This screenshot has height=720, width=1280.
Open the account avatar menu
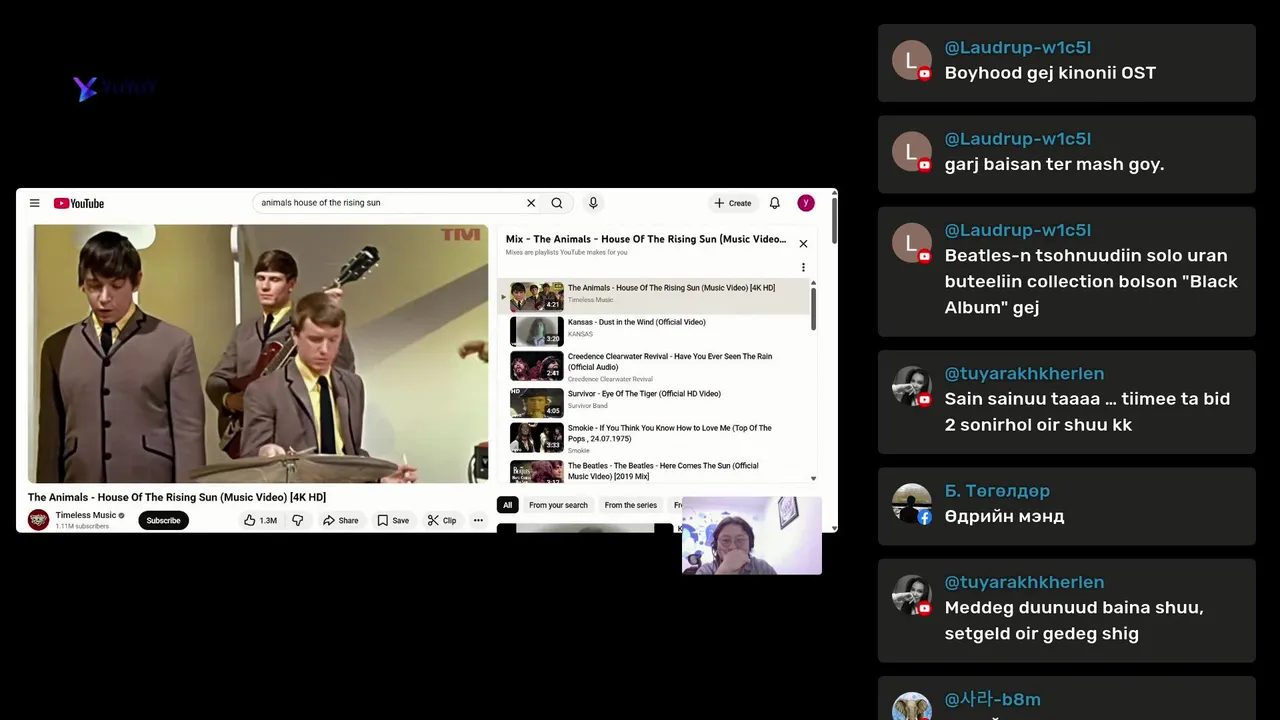(x=806, y=203)
